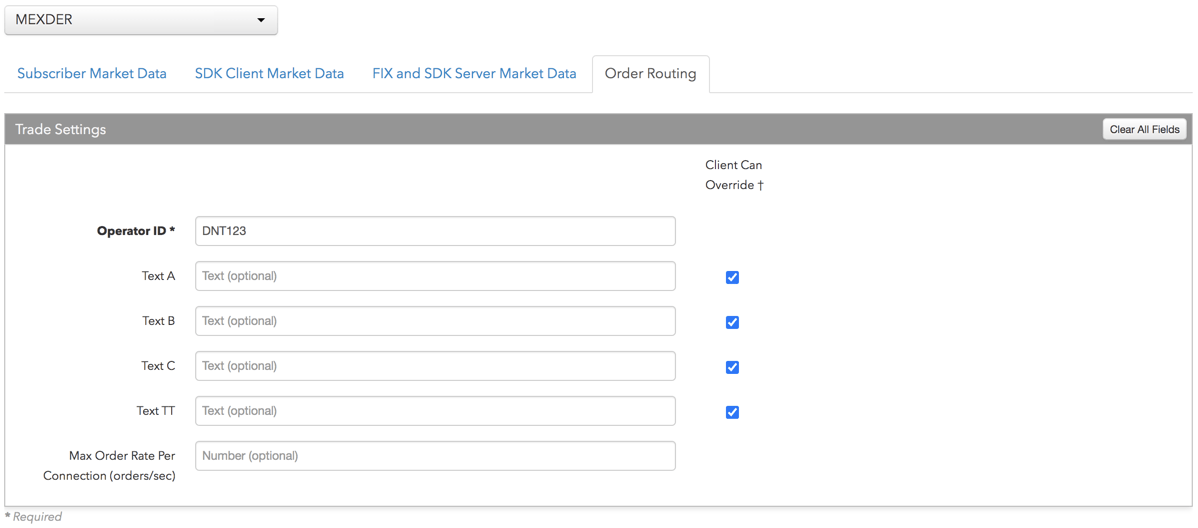This screenshot has width=1198, height=528.
Task: Uncheck Client Can Override for Text B
Action: (x=732, y=322)
